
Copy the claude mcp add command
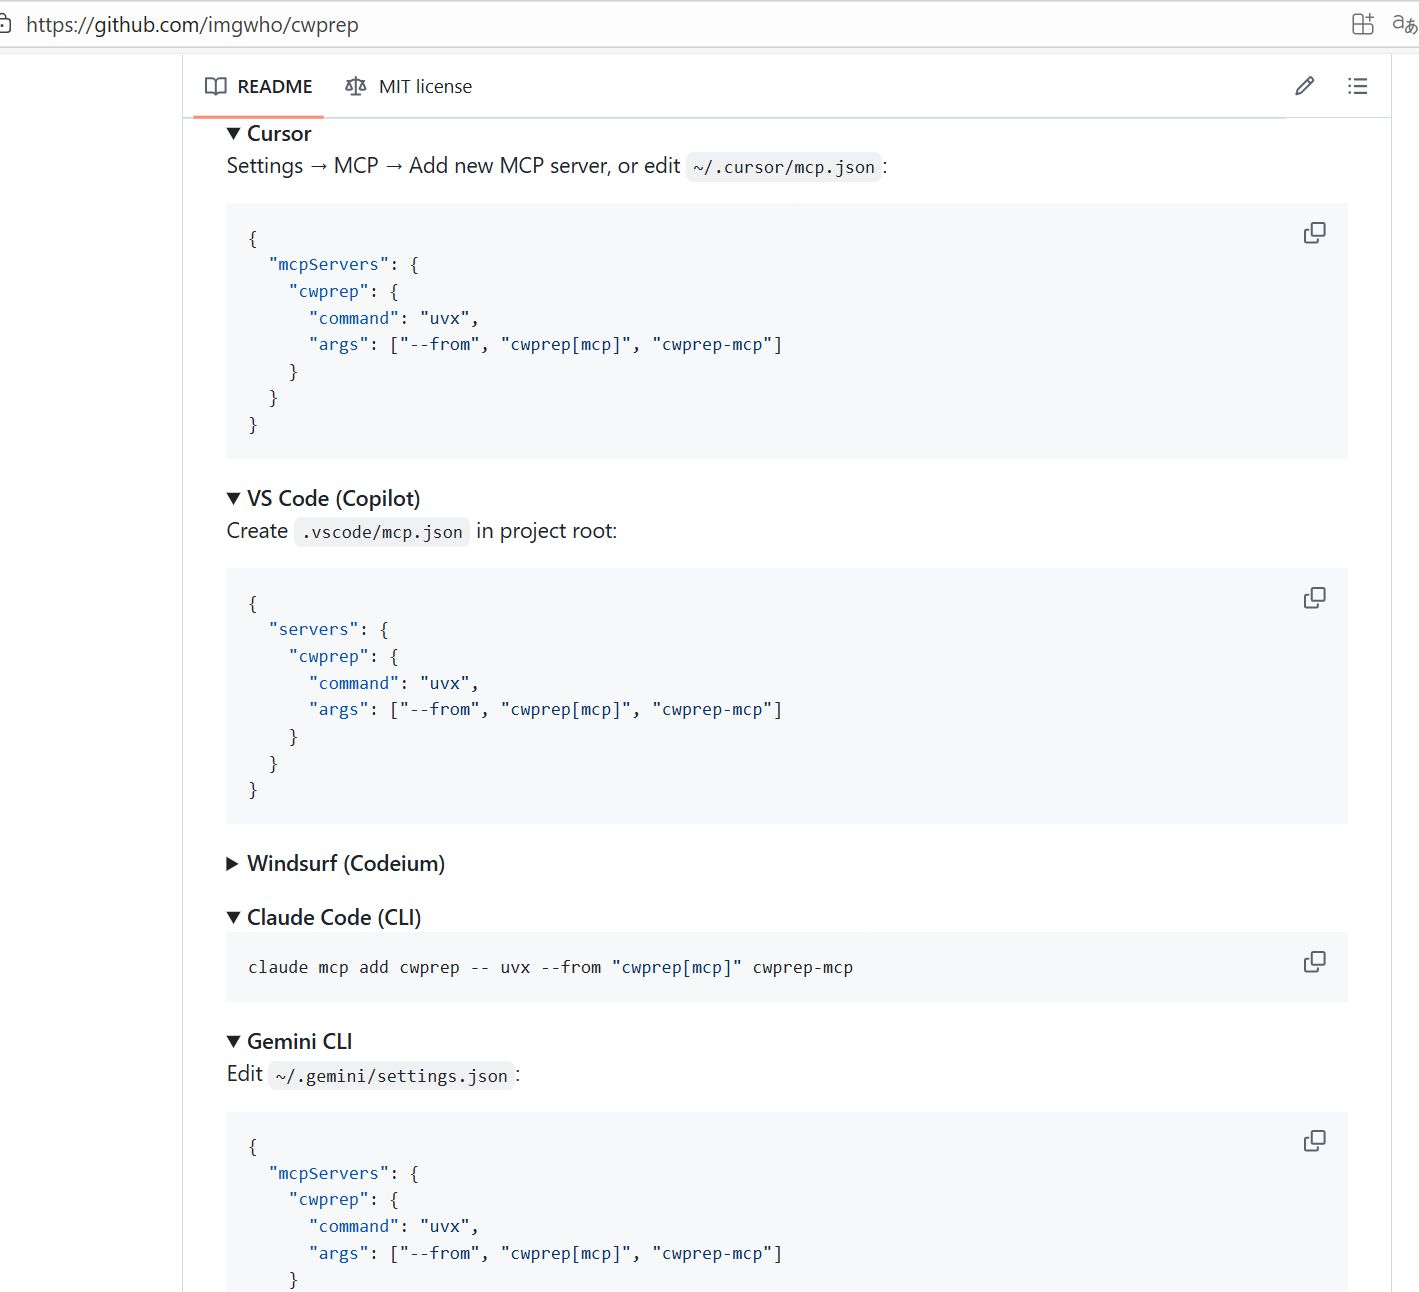[x=1314, y=962]
